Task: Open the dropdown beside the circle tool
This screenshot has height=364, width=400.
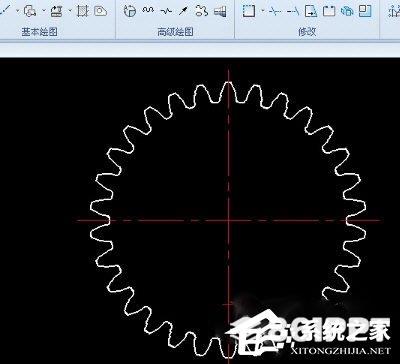Action: click(x=44, y=10)
